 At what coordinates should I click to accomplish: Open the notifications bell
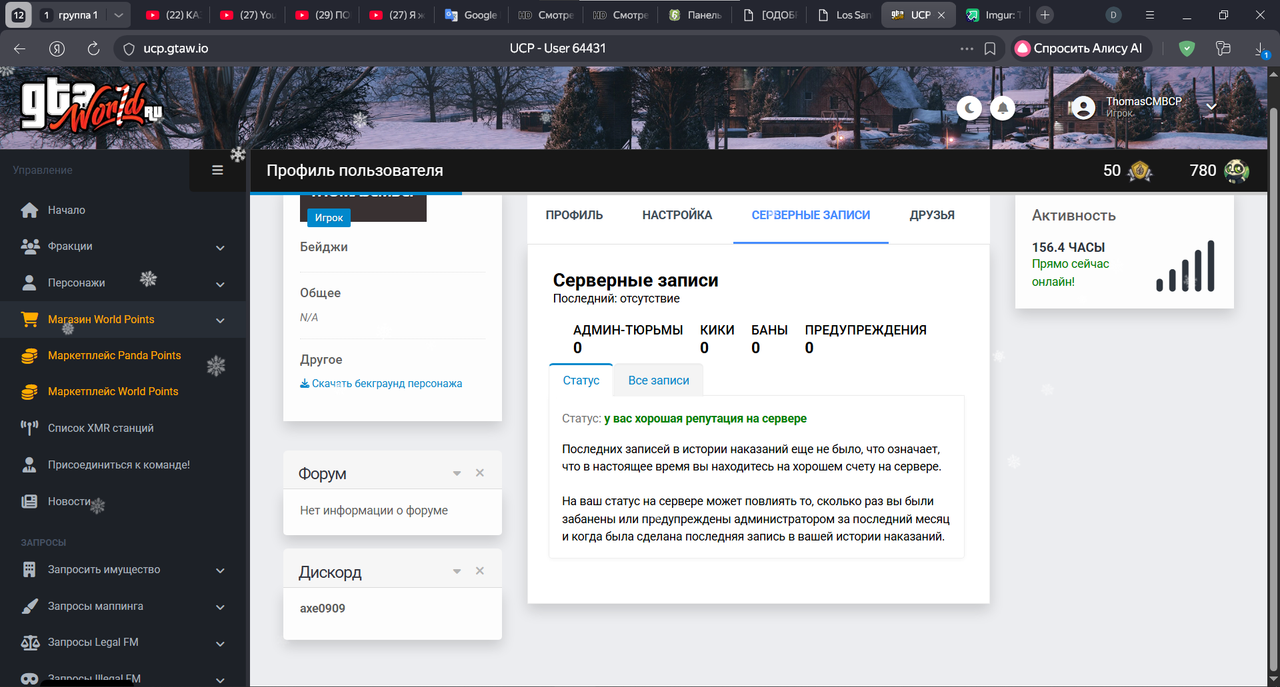(1001, 108)
